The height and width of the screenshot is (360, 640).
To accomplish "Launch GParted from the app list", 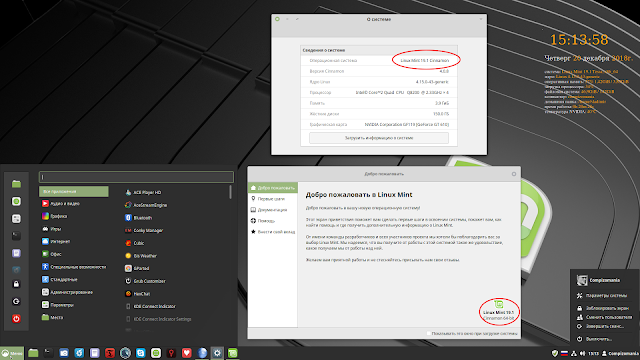I will tap(137, 268).
